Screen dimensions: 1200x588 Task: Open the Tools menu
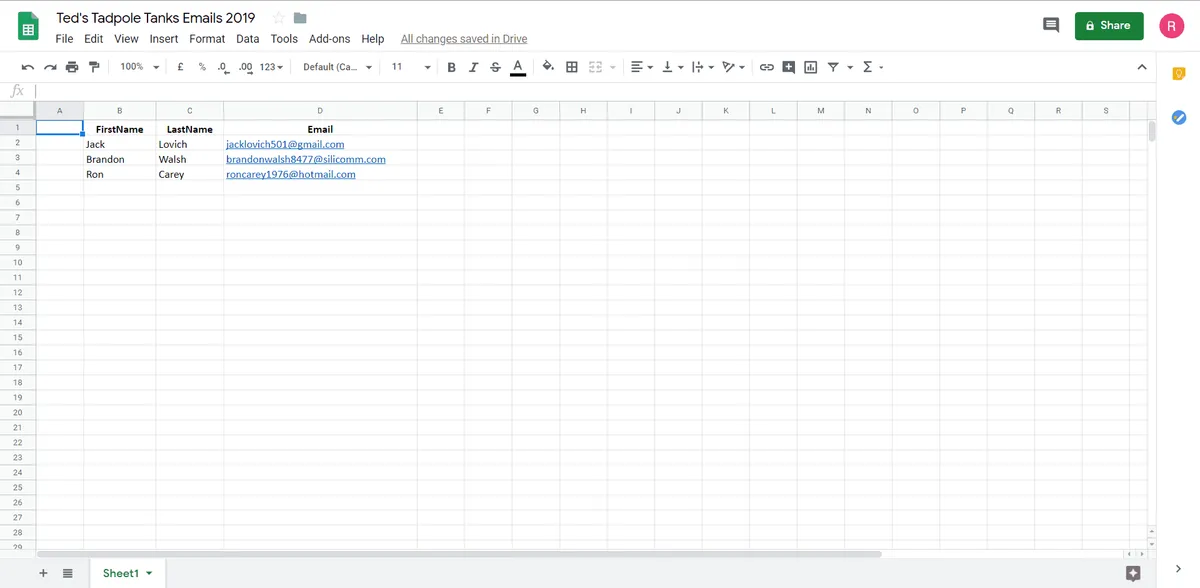click(x=284, y=39)
